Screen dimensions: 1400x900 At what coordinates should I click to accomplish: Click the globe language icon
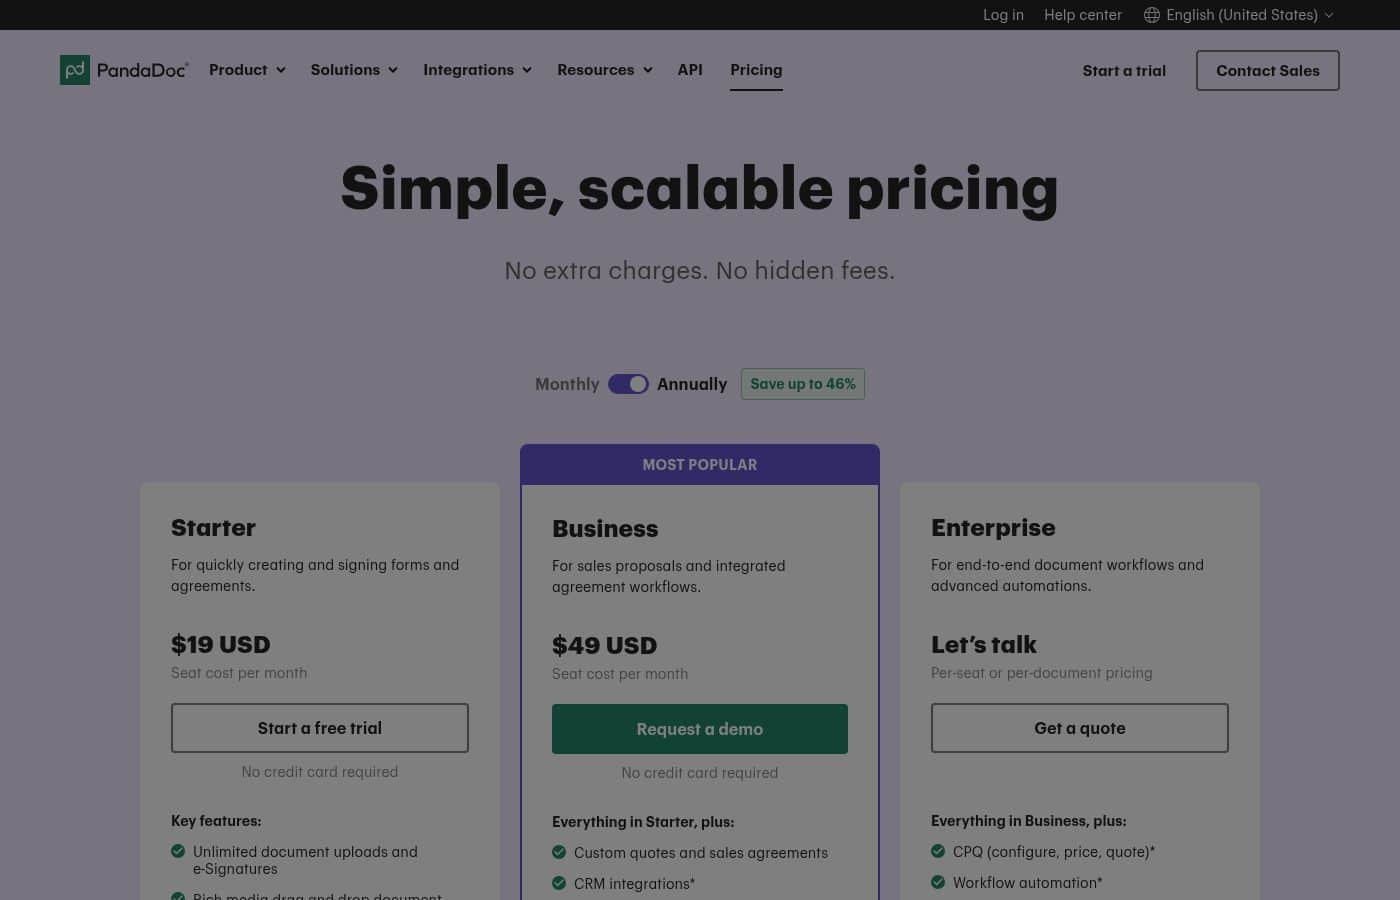pos(1152,15)
